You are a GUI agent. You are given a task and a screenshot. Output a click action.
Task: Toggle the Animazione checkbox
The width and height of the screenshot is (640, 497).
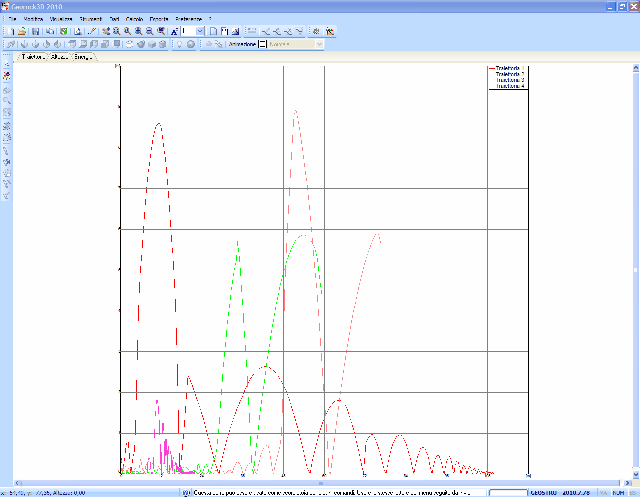262,44
